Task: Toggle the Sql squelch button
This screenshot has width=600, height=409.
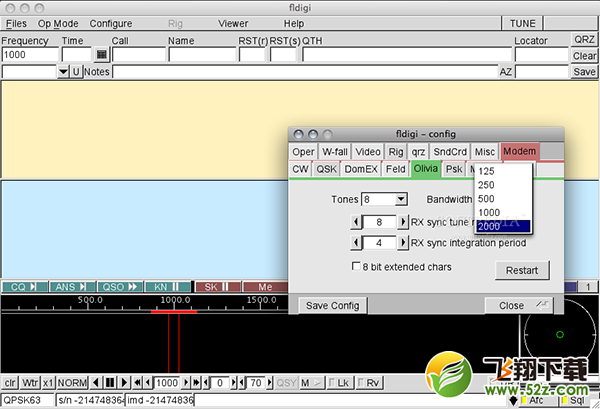Action: 574,401
